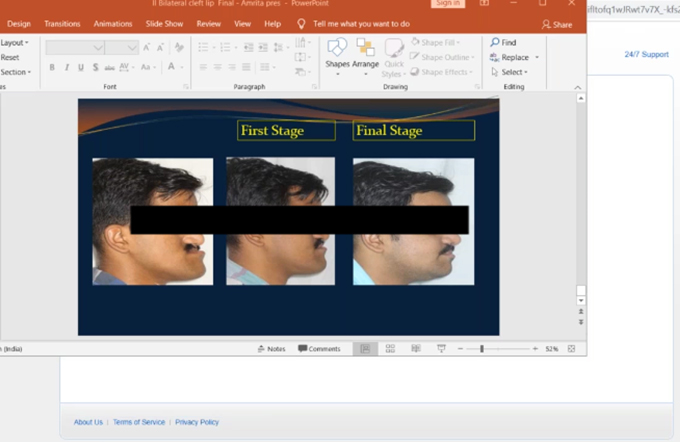Convert to SmartArt icon
The width and height of the screenshot is (680, 442).
[302, 72]
